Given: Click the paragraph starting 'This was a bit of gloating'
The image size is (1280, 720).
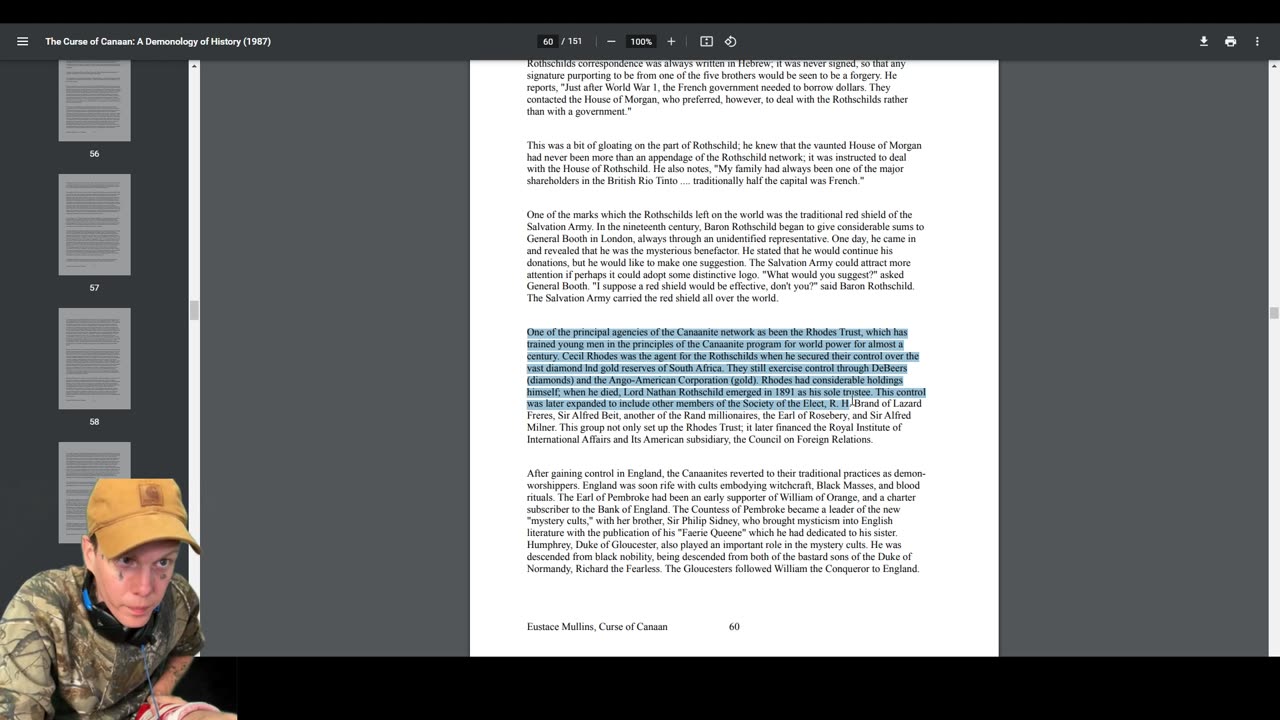Looking at the screenshot, I should click(724, 163).
